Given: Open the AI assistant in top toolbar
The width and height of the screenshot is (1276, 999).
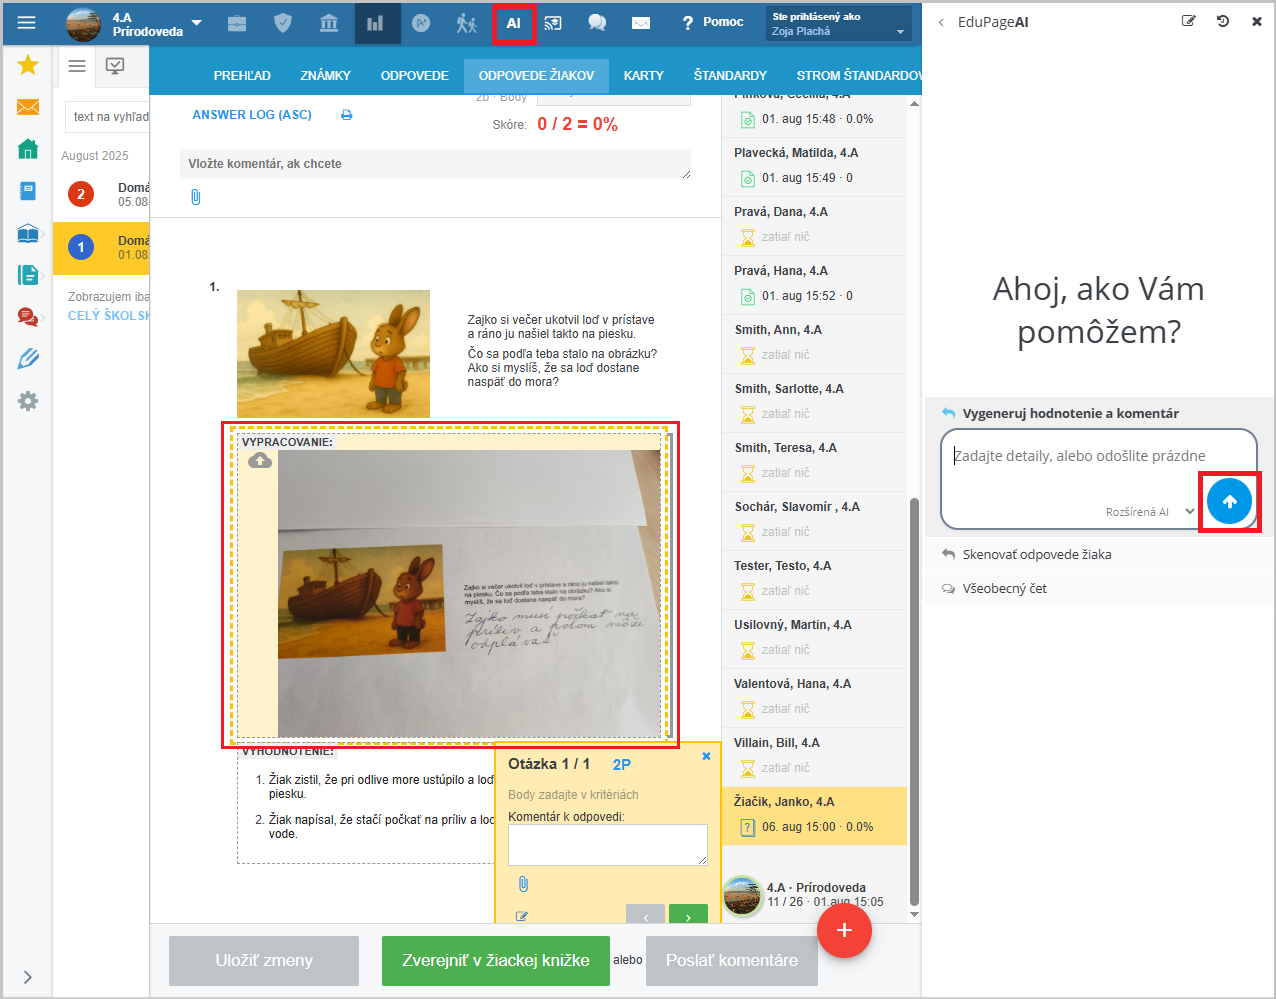Looking at the screenshot, I should point(513,23).
